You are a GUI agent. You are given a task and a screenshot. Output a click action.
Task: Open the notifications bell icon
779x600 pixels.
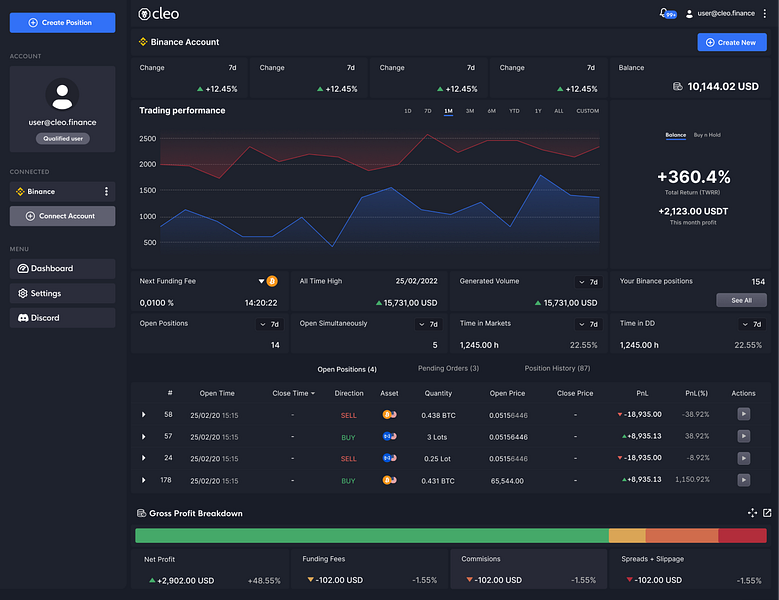(x=664, y=13)
